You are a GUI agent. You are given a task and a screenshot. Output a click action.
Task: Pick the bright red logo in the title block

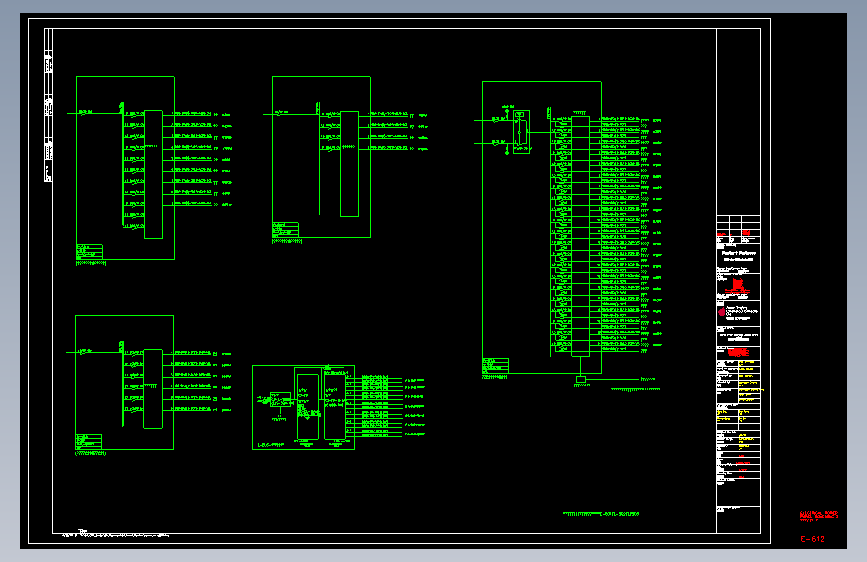pos(737,287)
